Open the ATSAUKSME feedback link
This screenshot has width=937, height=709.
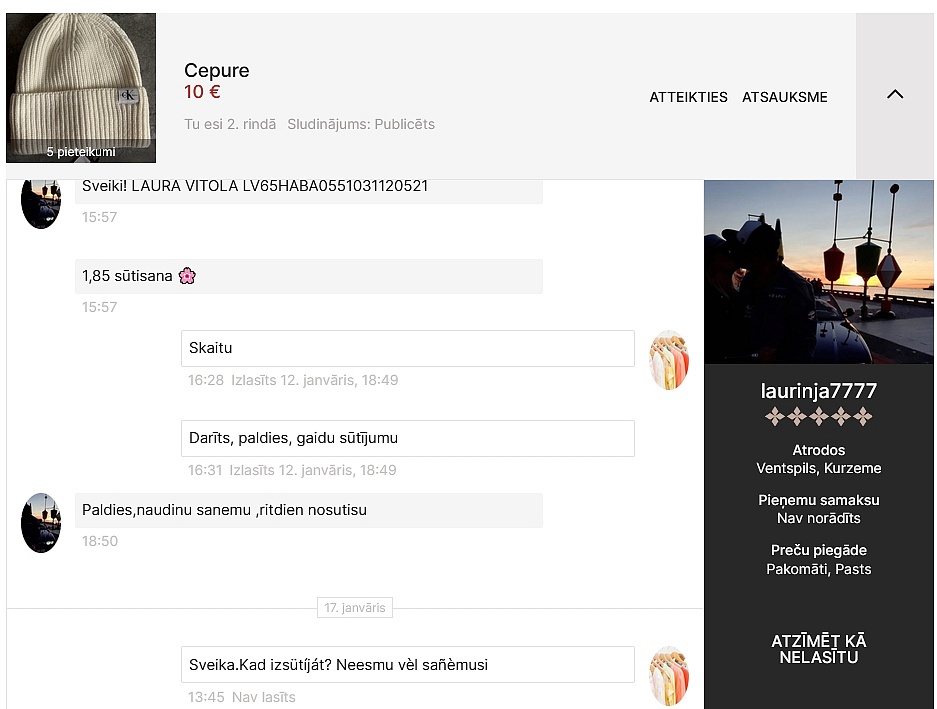(784, 97)
